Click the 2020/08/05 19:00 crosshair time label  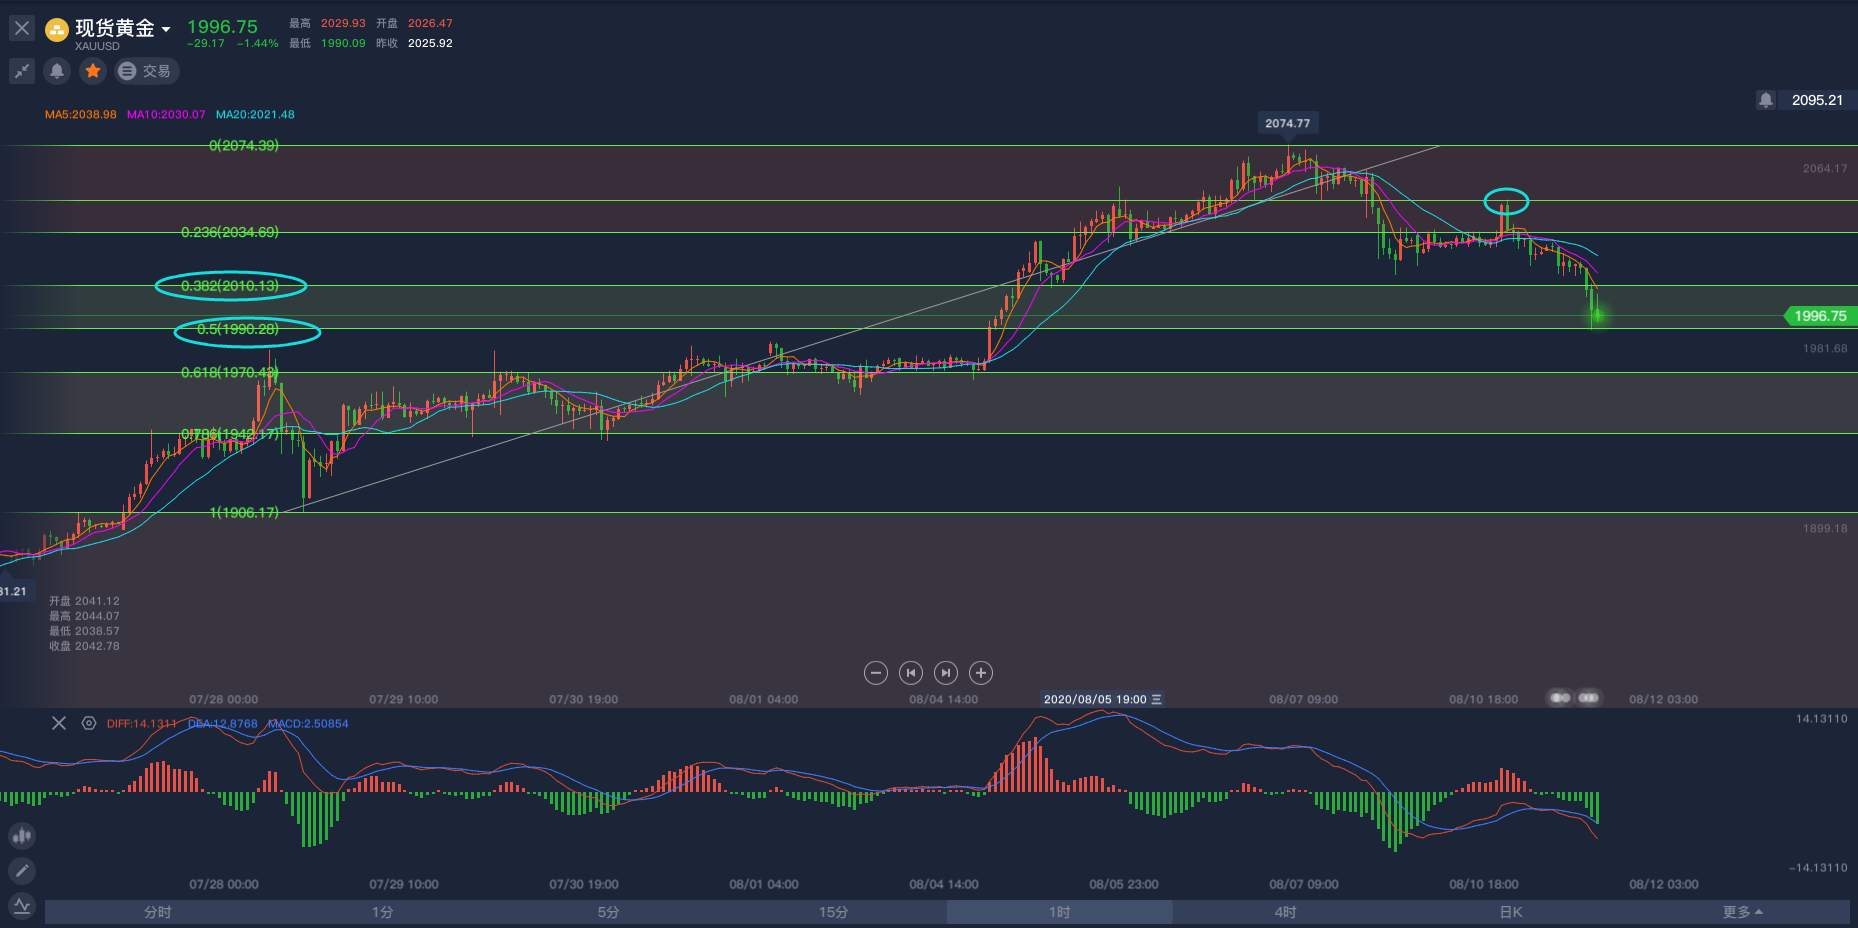pos(1095,699)
